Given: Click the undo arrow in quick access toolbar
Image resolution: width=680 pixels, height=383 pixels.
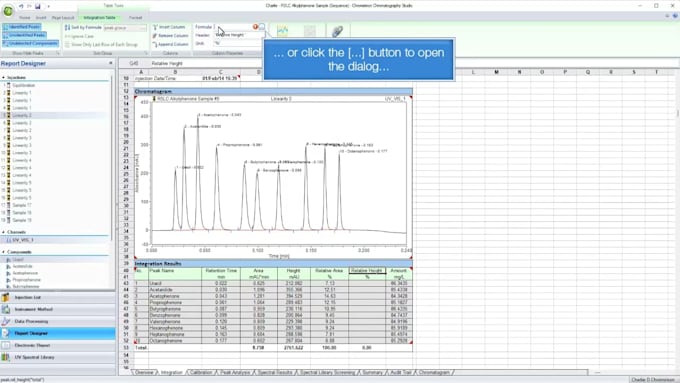Looking at the screenshot, I should click(x=21, y=6).
